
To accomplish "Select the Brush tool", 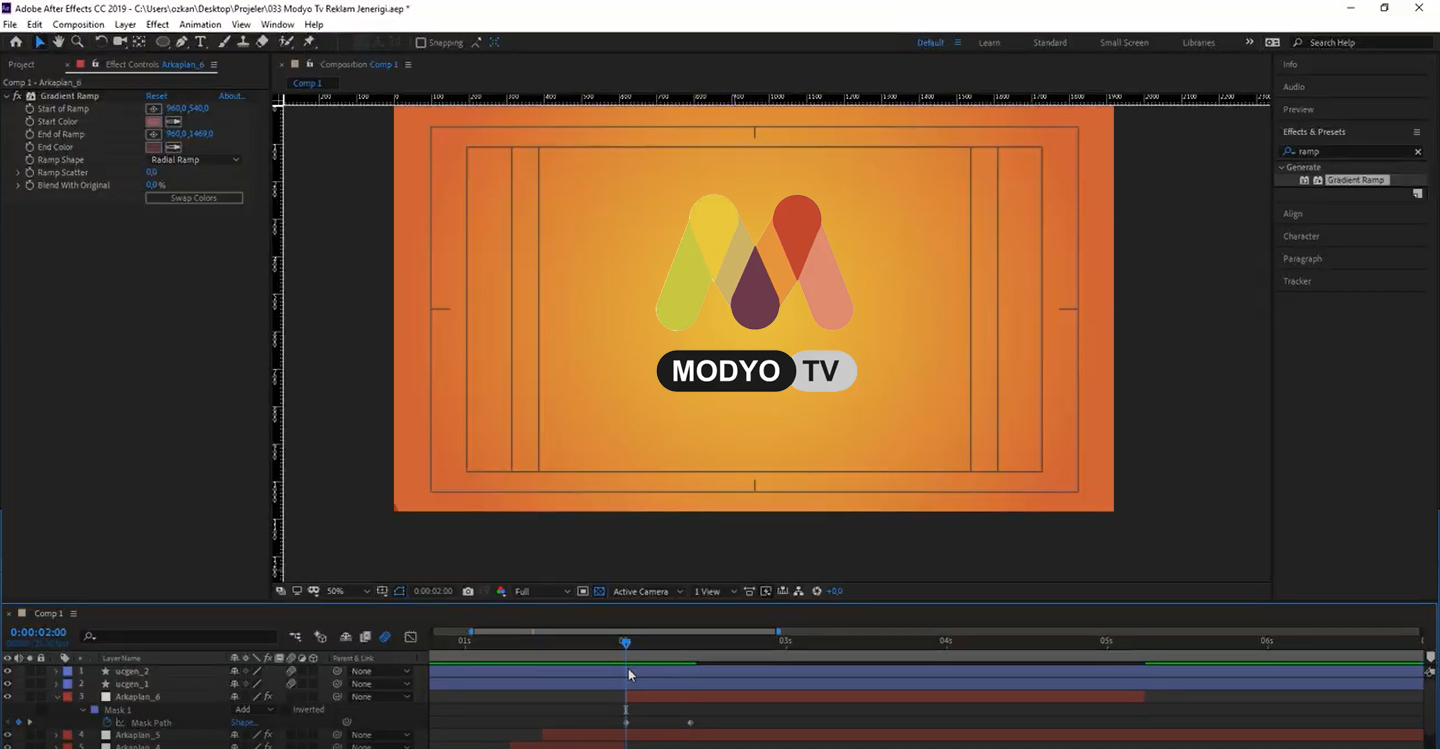I will (224, 42).
